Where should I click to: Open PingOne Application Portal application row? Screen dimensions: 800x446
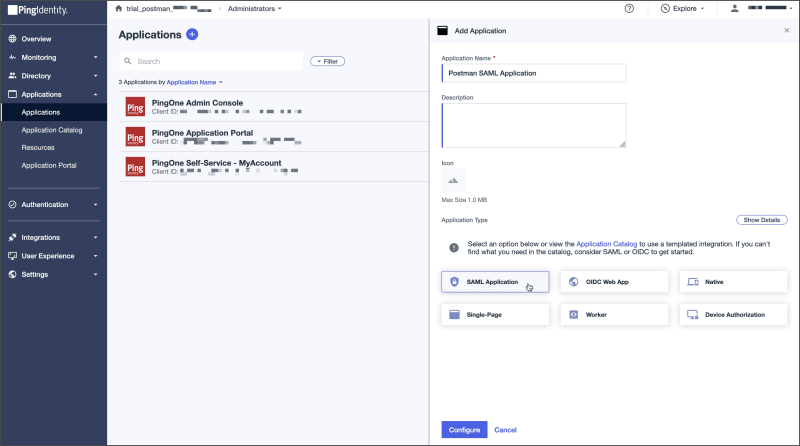274,137
